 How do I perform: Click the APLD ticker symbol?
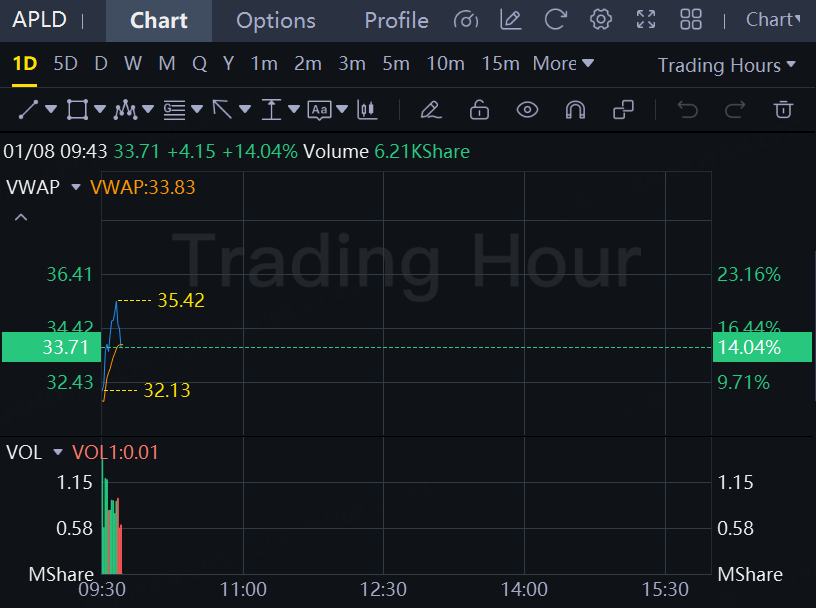(x=40, y=20)
